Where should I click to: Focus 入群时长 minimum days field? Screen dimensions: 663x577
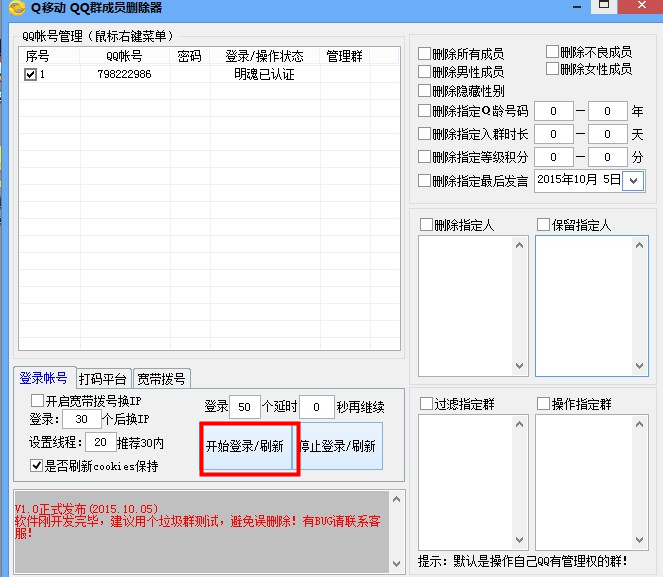(x=553, y=134)
